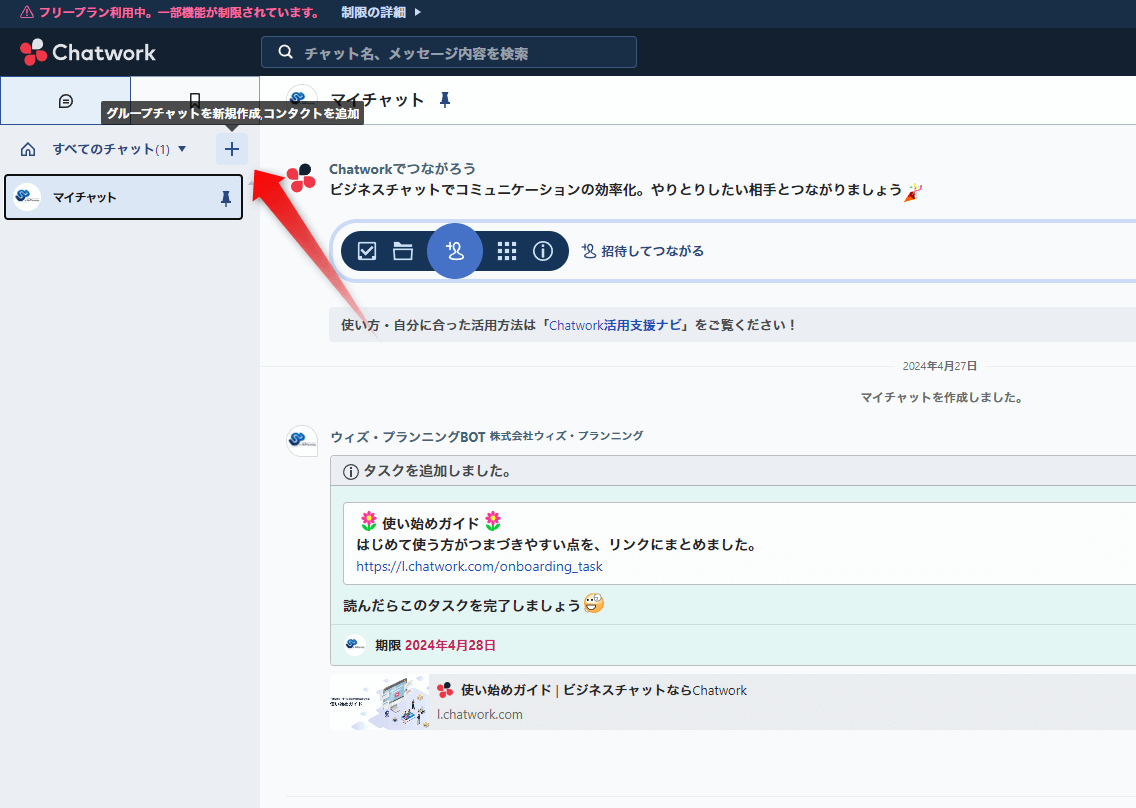This screenshot has height=808, width=1136.
Task: Click the arrow next to 制限の詳細
Action: pyautogui.click(x=417, y=12)
